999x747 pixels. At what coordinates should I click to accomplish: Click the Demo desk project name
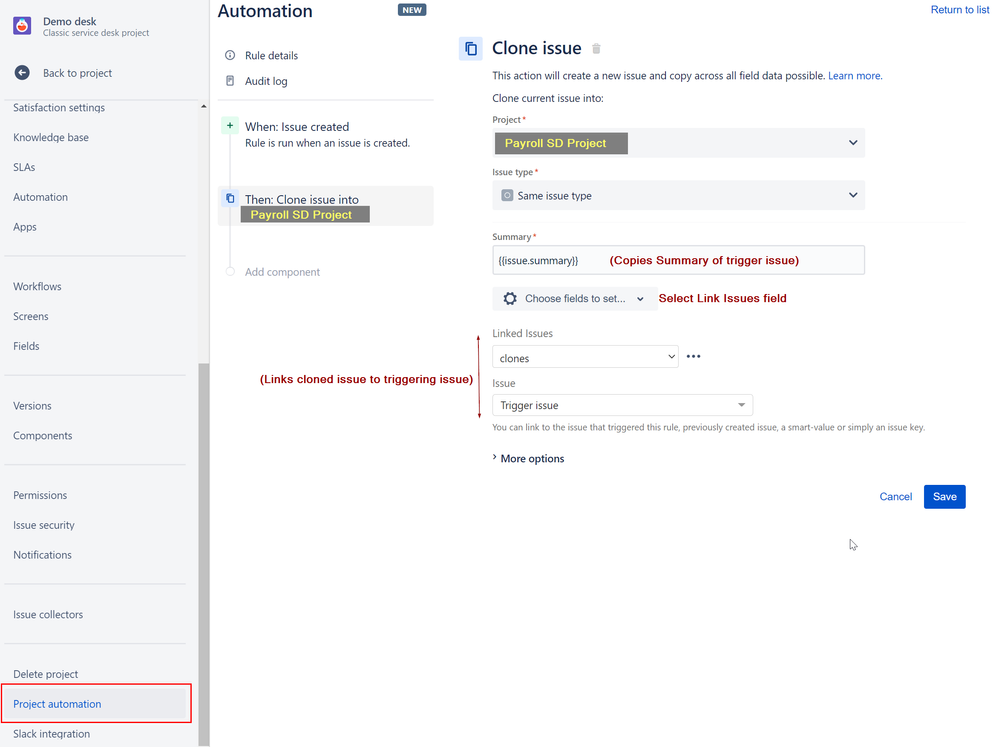[69, 21]
